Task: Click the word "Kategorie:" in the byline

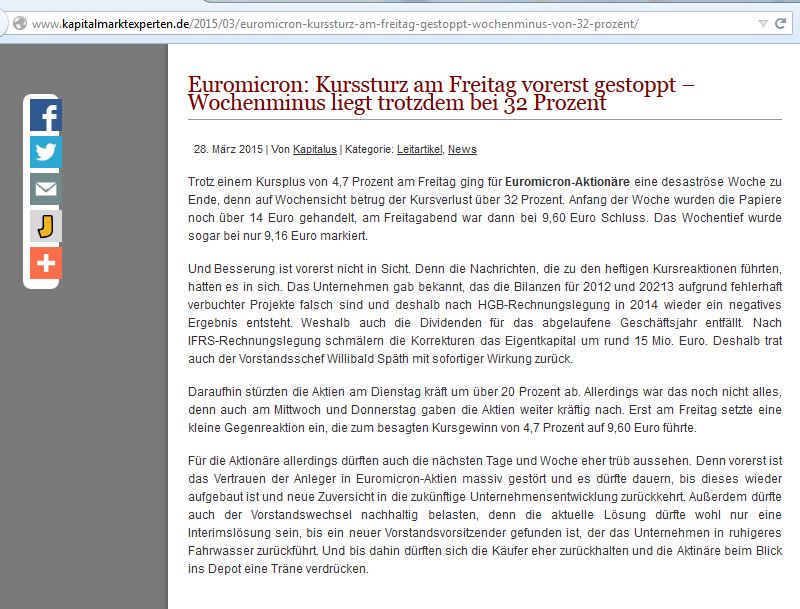Action: (369, 149)
